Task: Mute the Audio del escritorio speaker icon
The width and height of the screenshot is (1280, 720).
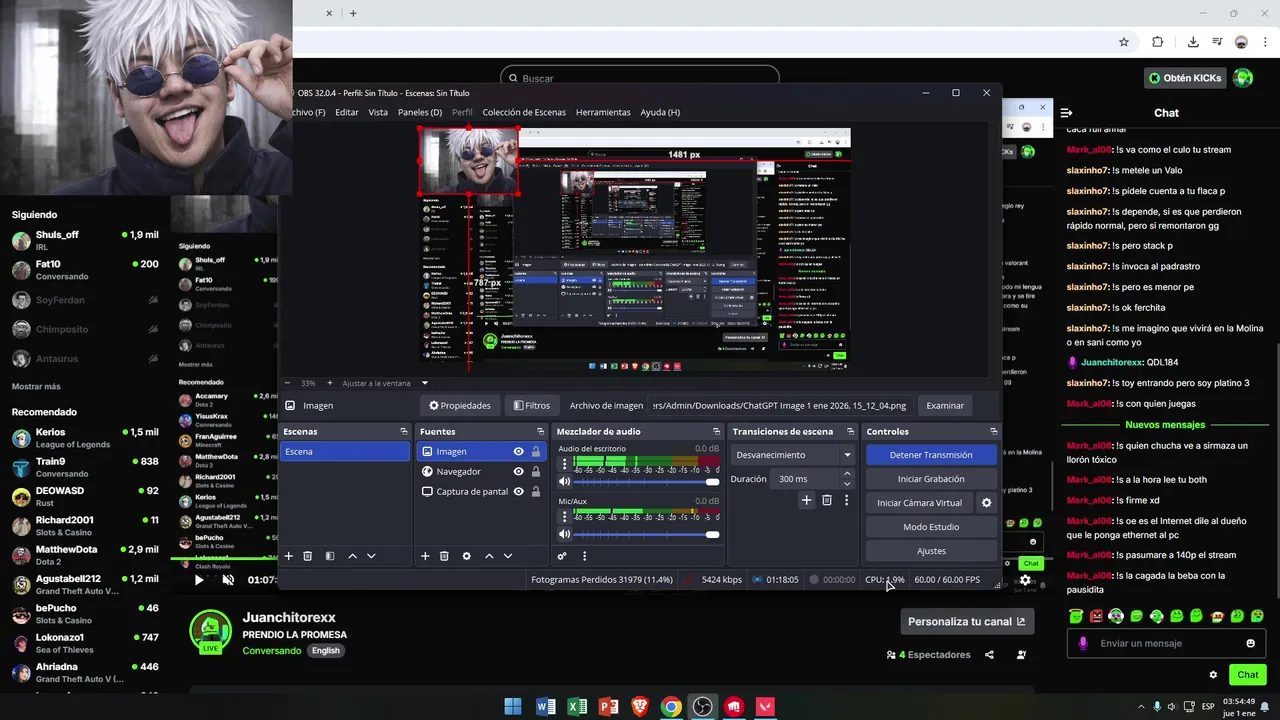Action: click(x=565, y=482)
